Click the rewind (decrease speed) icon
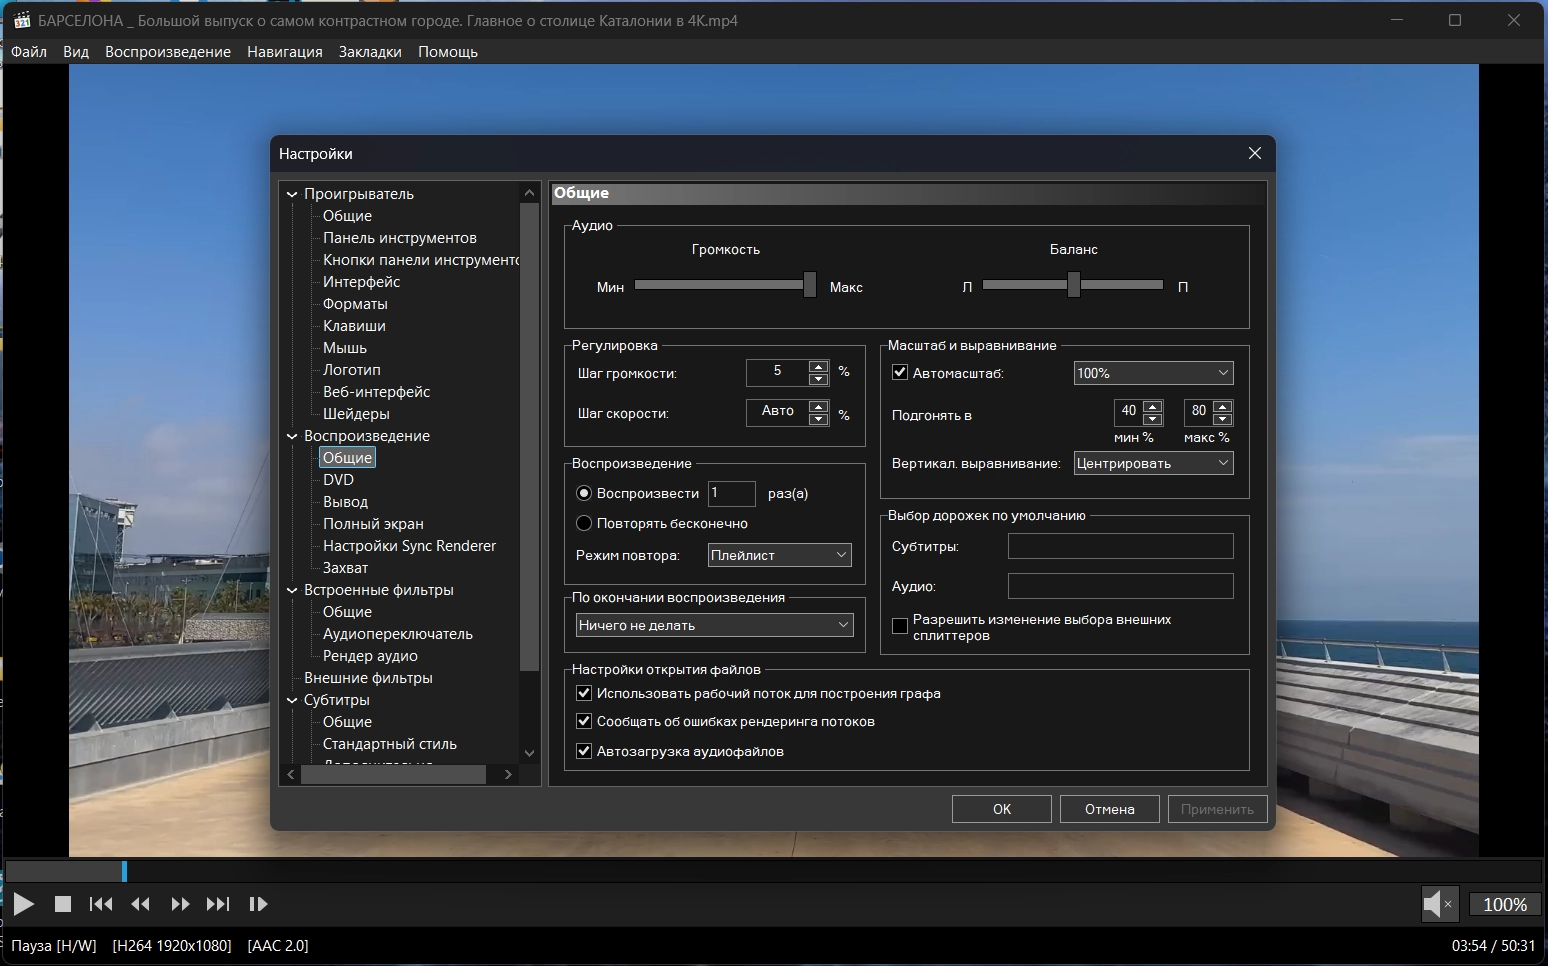 click(140, 904)
